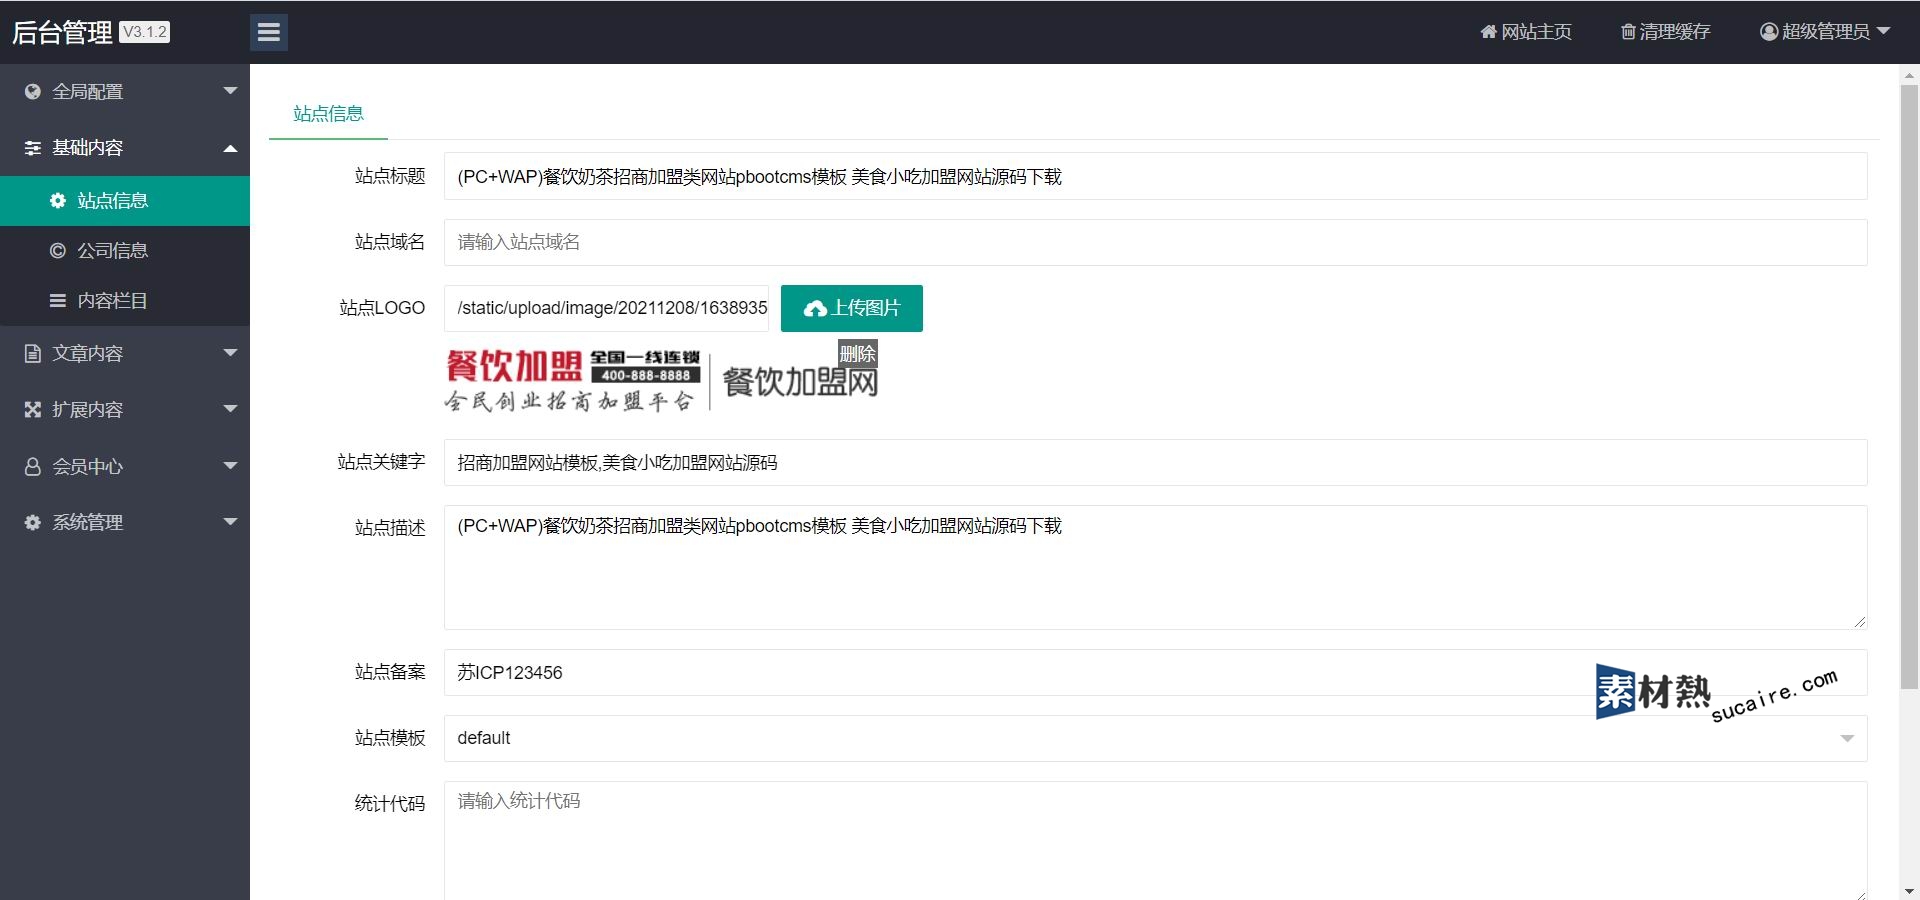The width and height of the screenshot is (1920, 900).
Task: Click the home icon beside 网站主页
Action: tap(1488, 32)
